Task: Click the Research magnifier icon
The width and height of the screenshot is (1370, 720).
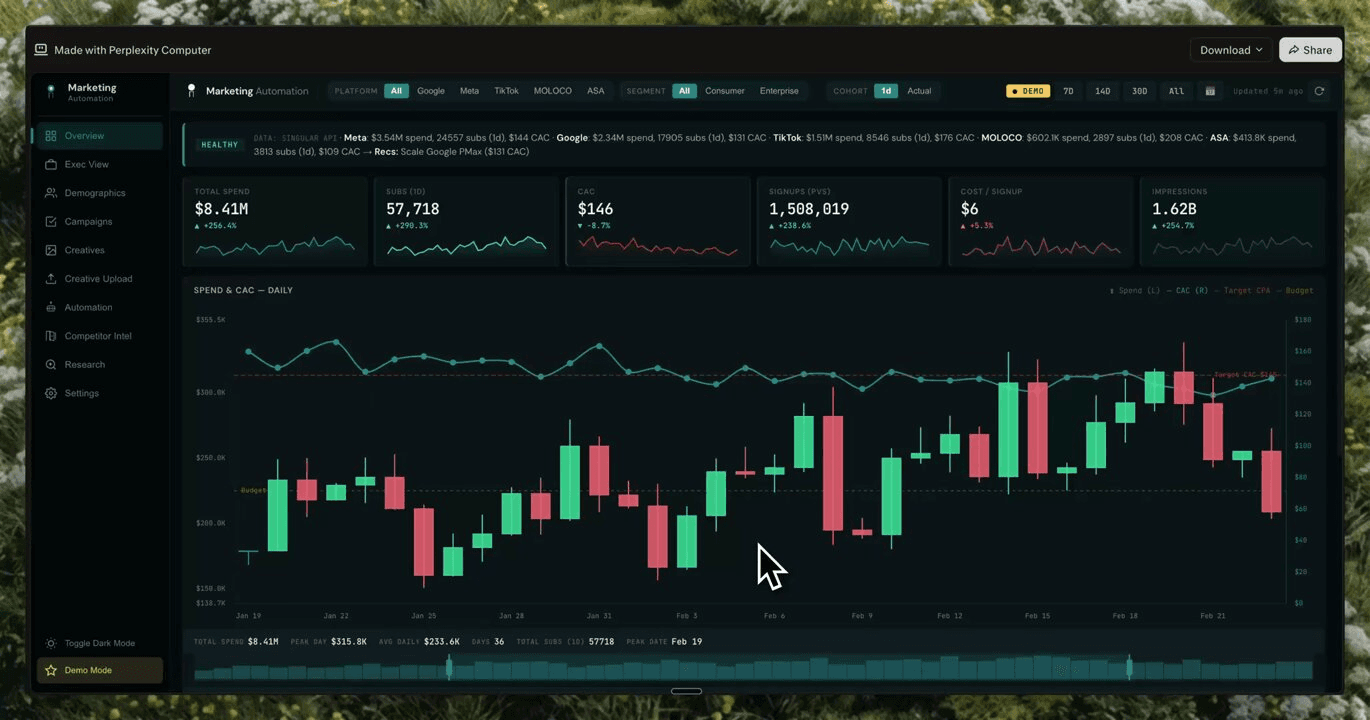Action: tap(51, 365)
